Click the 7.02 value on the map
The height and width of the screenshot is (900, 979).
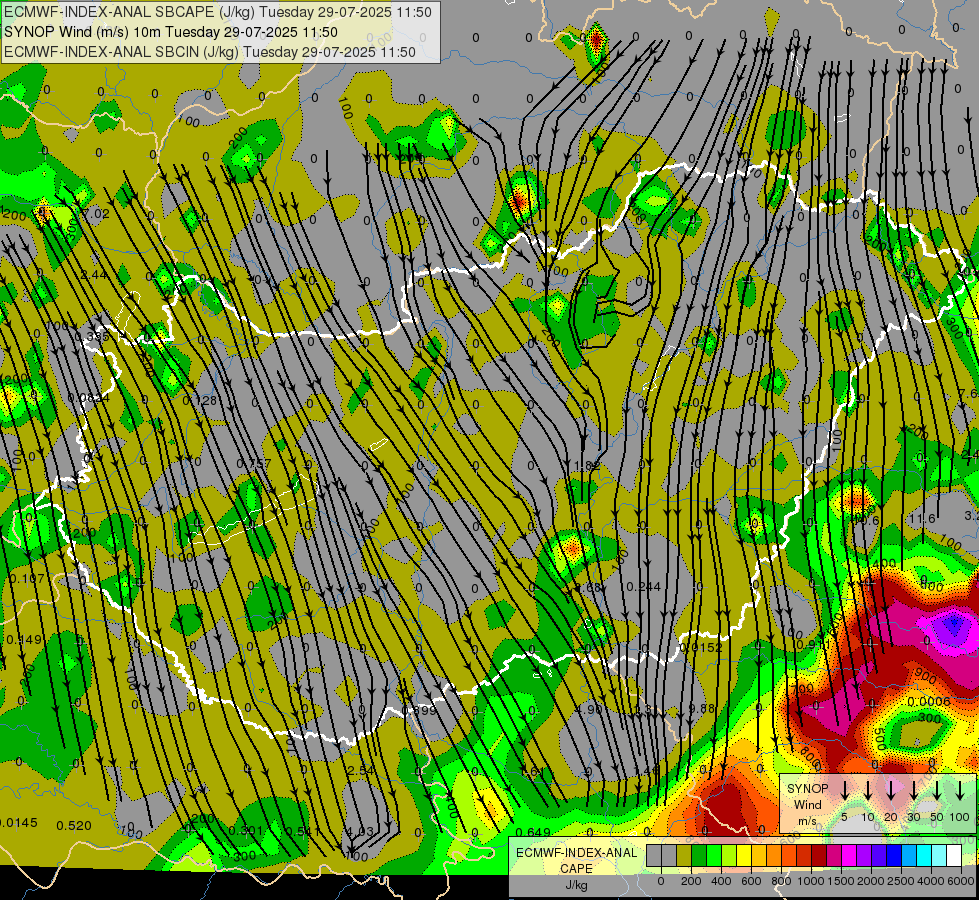click(96, 214)
